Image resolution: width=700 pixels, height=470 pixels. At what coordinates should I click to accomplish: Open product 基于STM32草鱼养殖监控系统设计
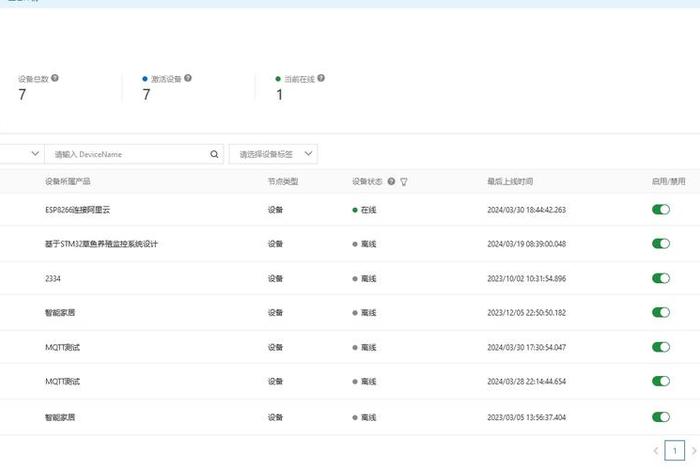pos(101,244)
